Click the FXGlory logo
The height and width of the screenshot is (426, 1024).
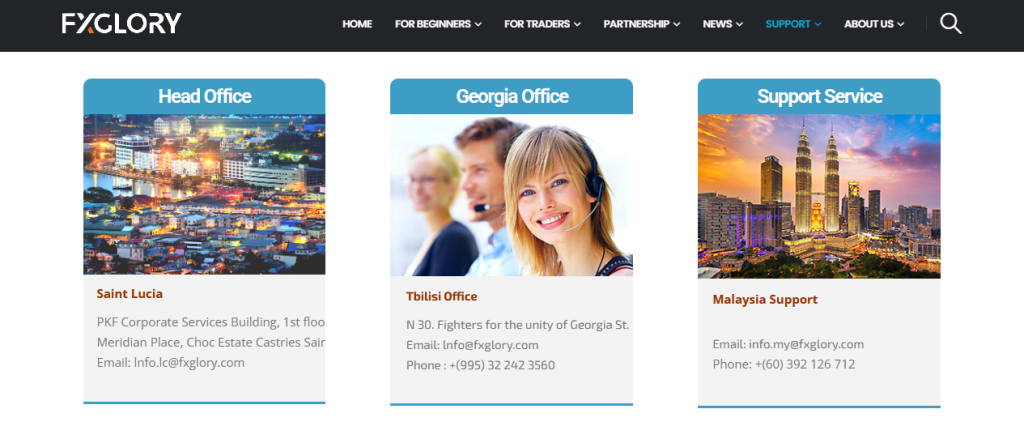(121, 23)
